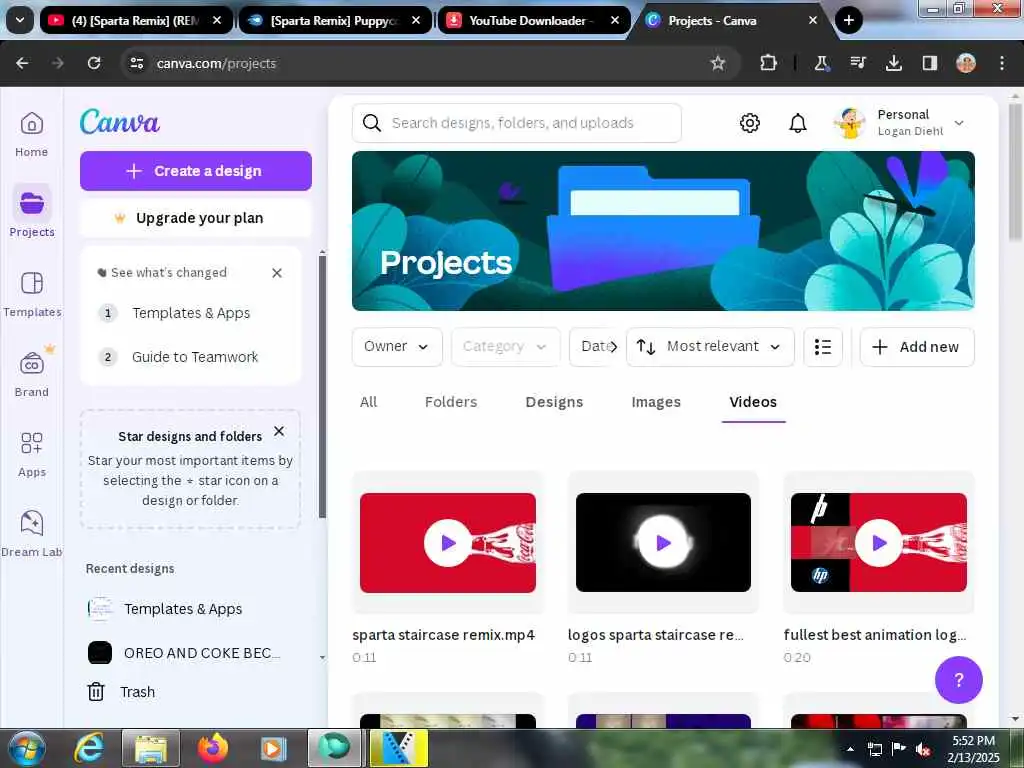Viewport: 1024px width, 768px height.
Task: Switch to the YouTube Downloader browser tab
Action: point(532,21)
